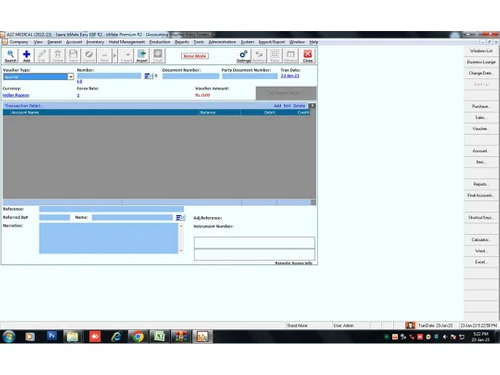The height and width of the screenshot is (375, 500).
Task: Click the Sales sidebar button
Action: (x=481, y=117)
